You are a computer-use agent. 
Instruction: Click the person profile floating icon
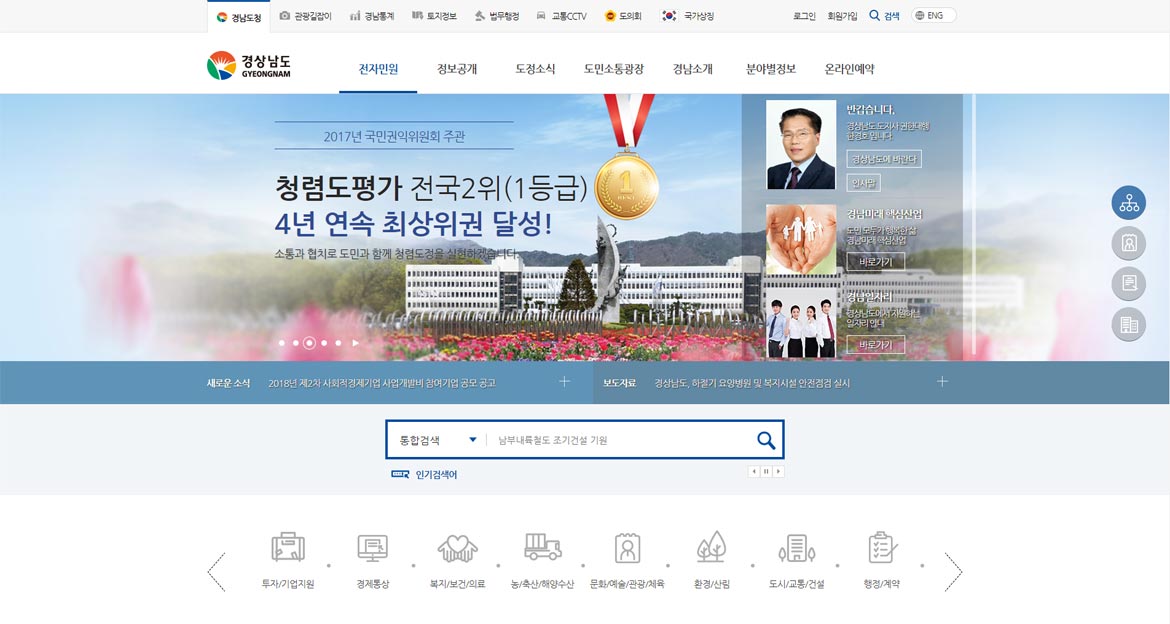coord(1129,243)
